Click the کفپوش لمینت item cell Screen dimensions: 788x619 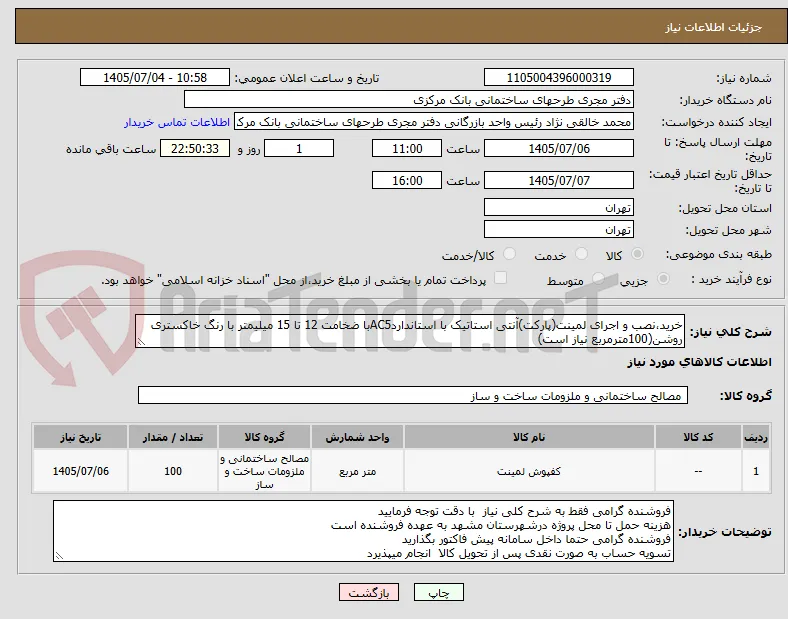pos(529,471)
